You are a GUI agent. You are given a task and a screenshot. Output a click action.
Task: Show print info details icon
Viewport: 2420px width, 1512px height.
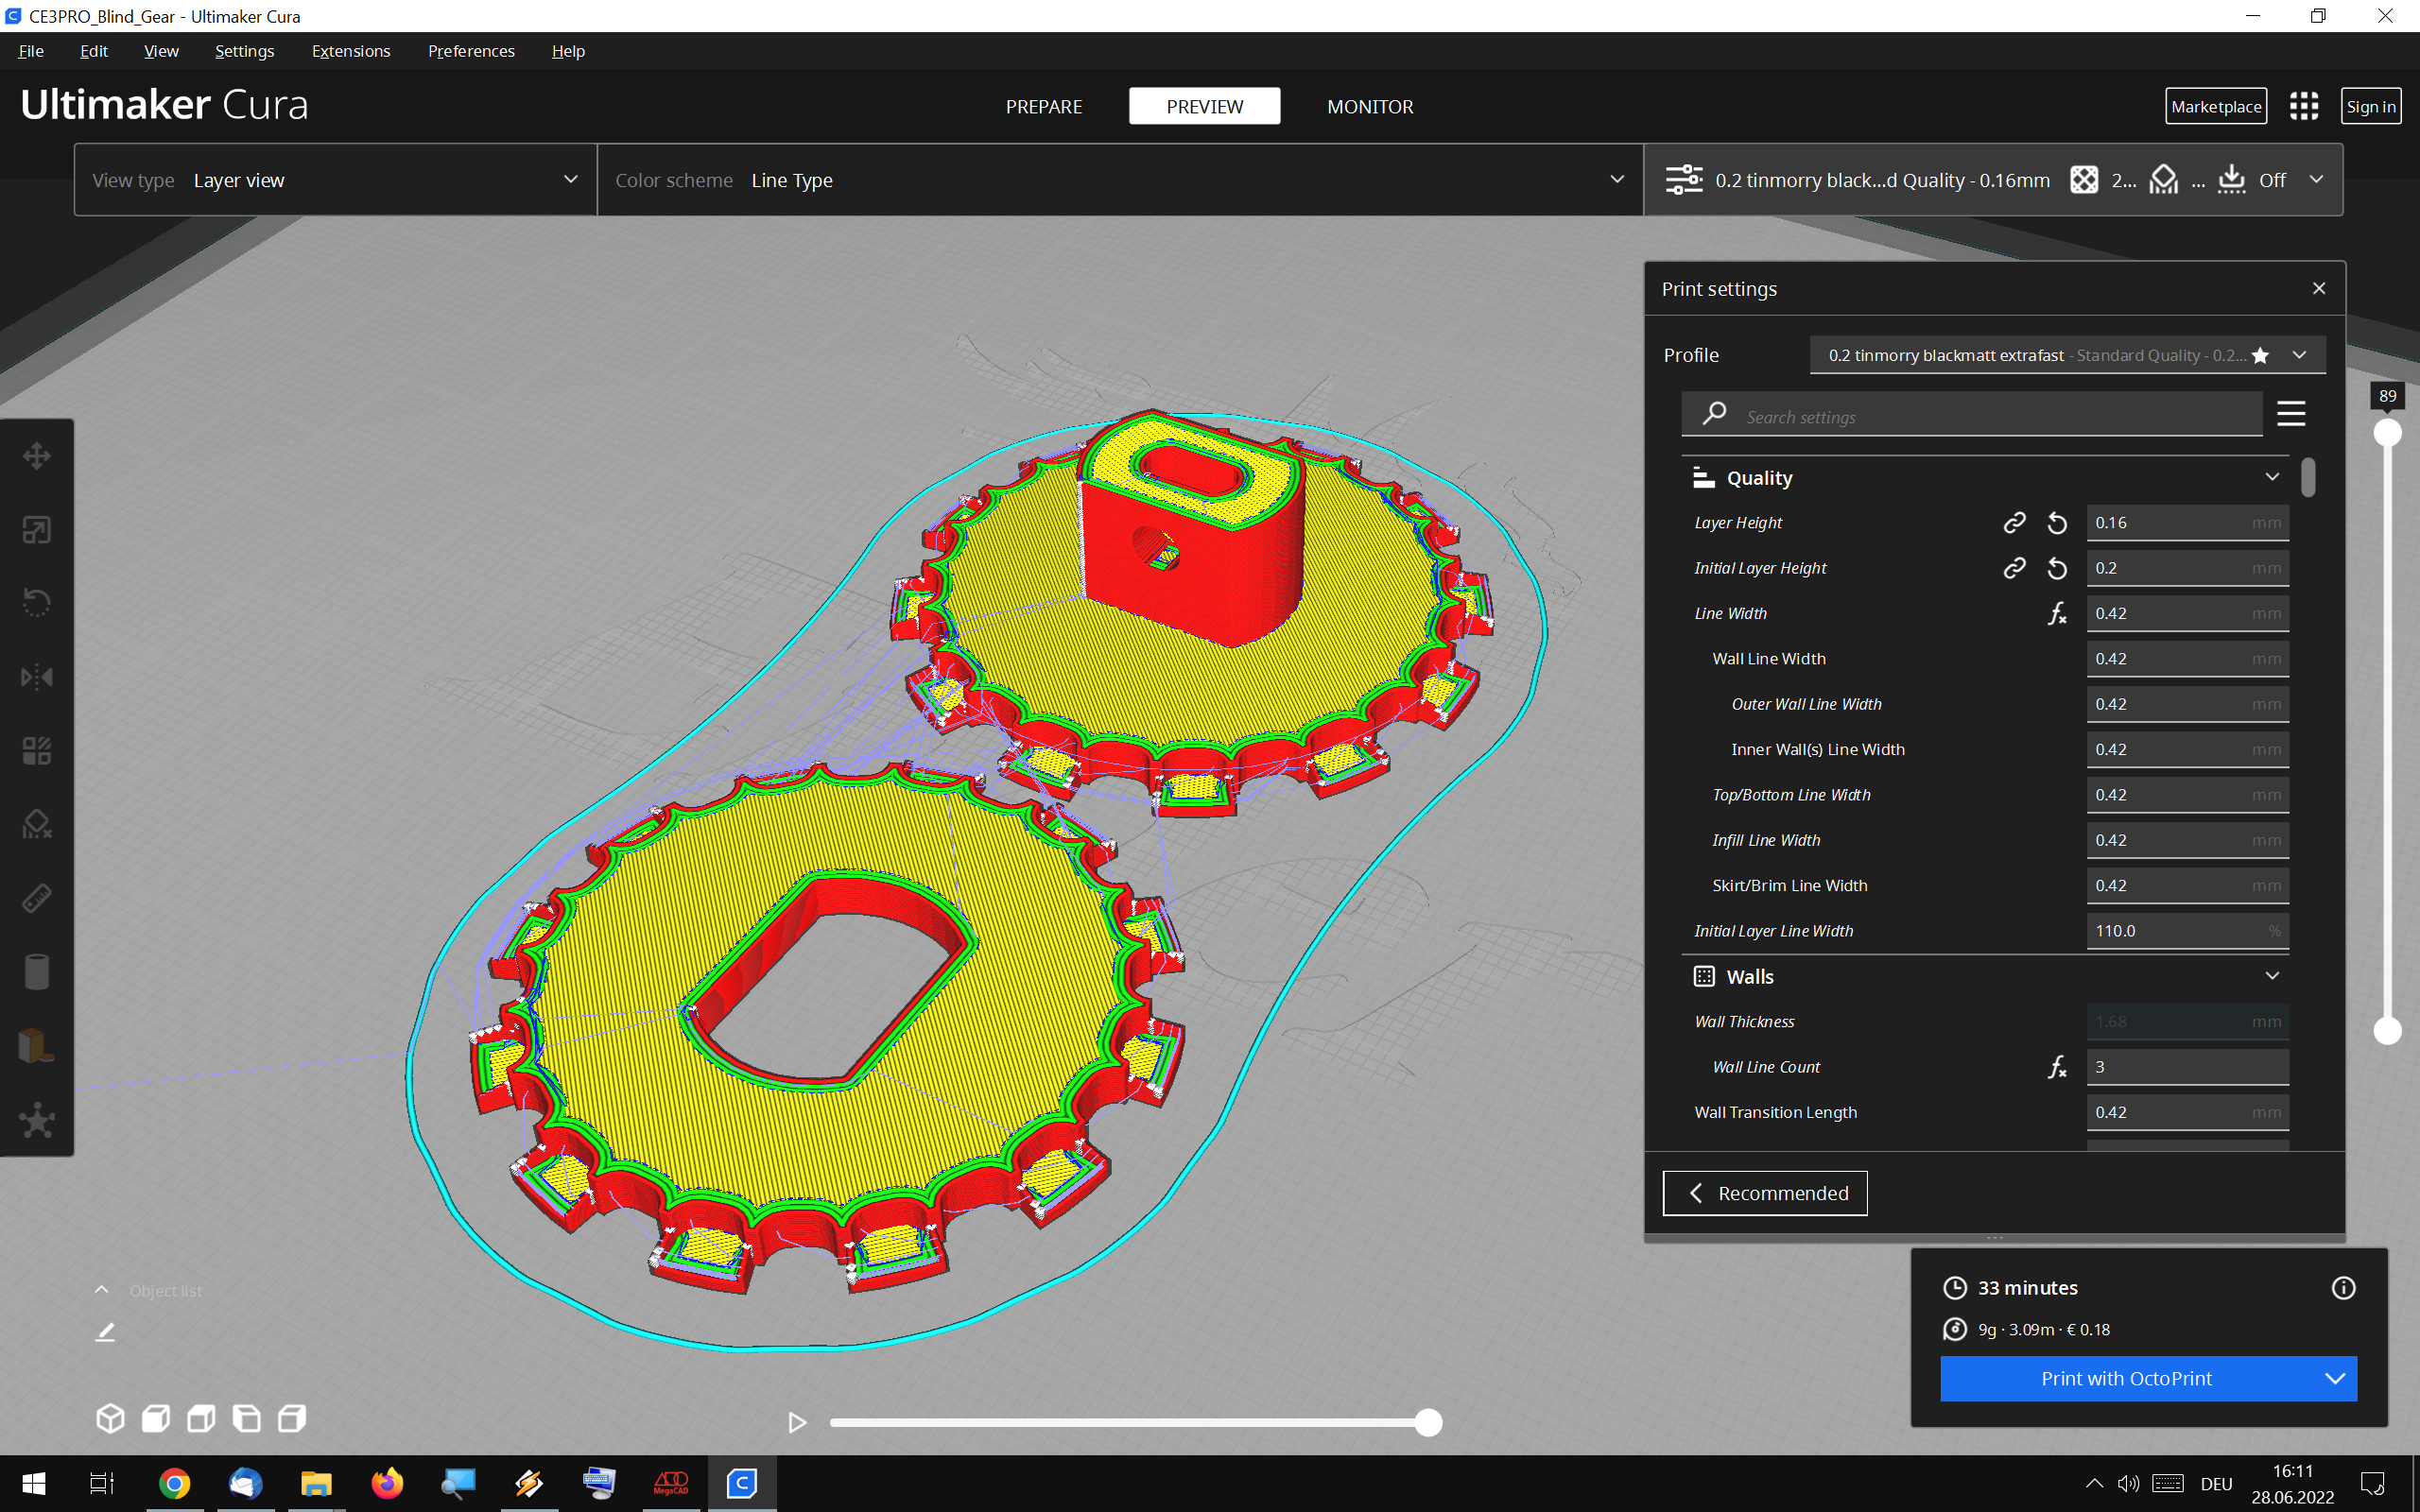click(x=2343, y=1288)
